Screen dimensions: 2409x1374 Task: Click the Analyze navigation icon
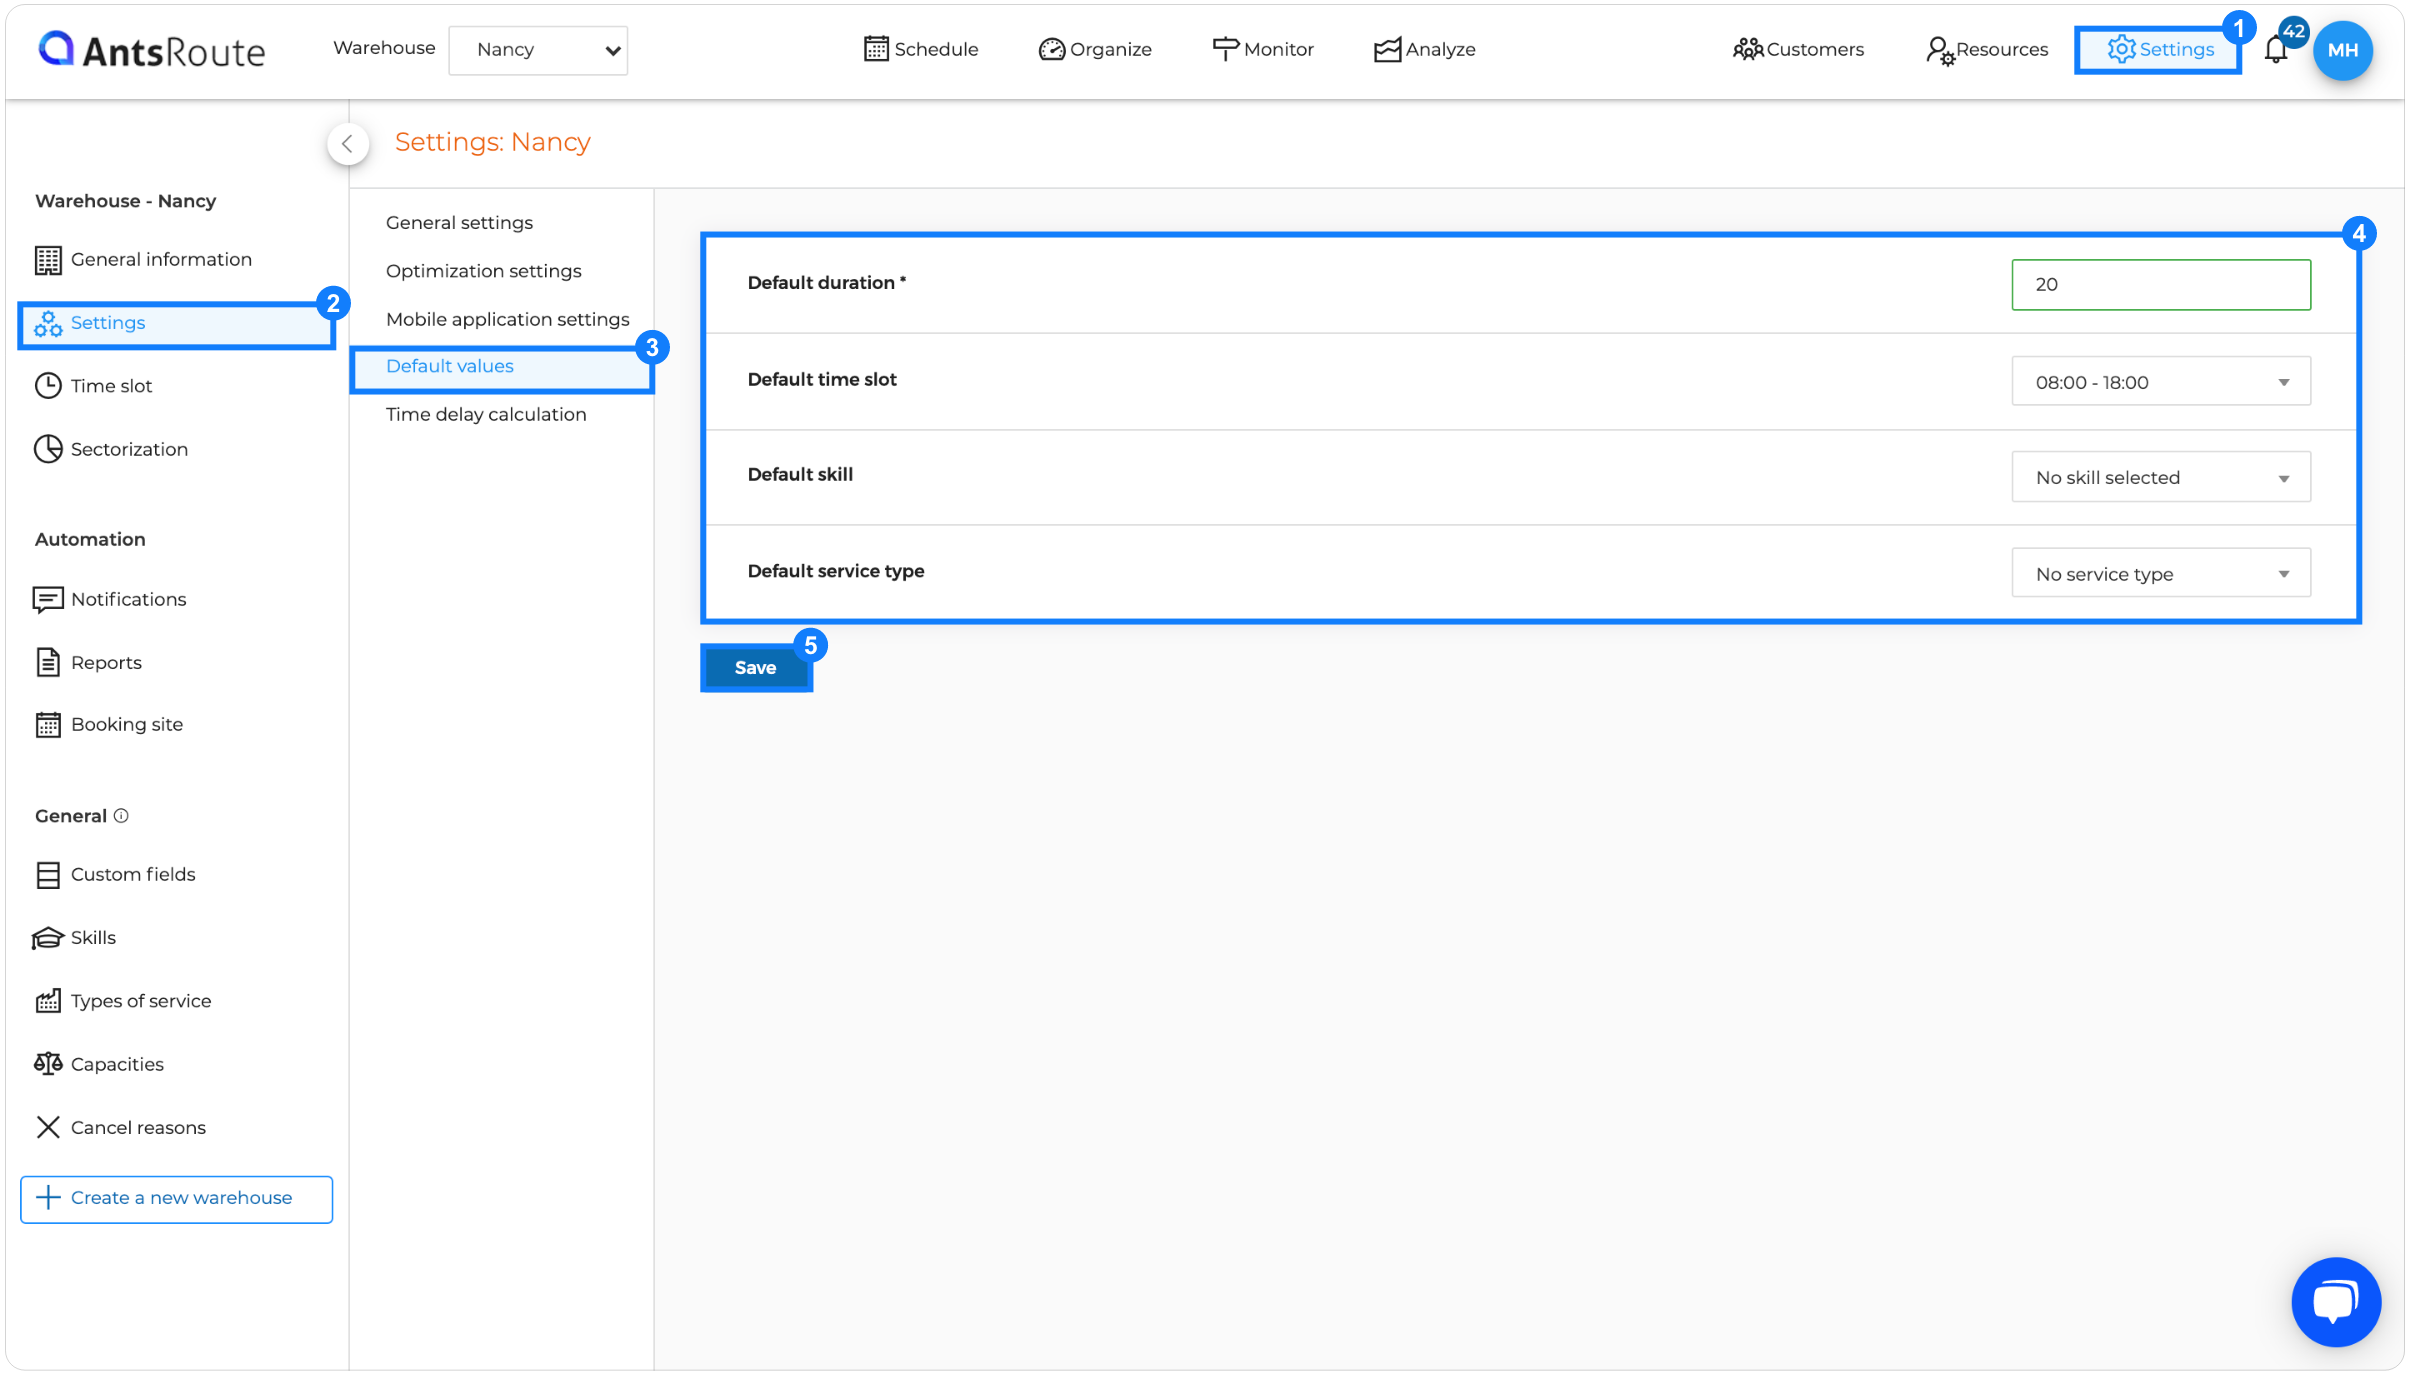[x=1385, y=48]
